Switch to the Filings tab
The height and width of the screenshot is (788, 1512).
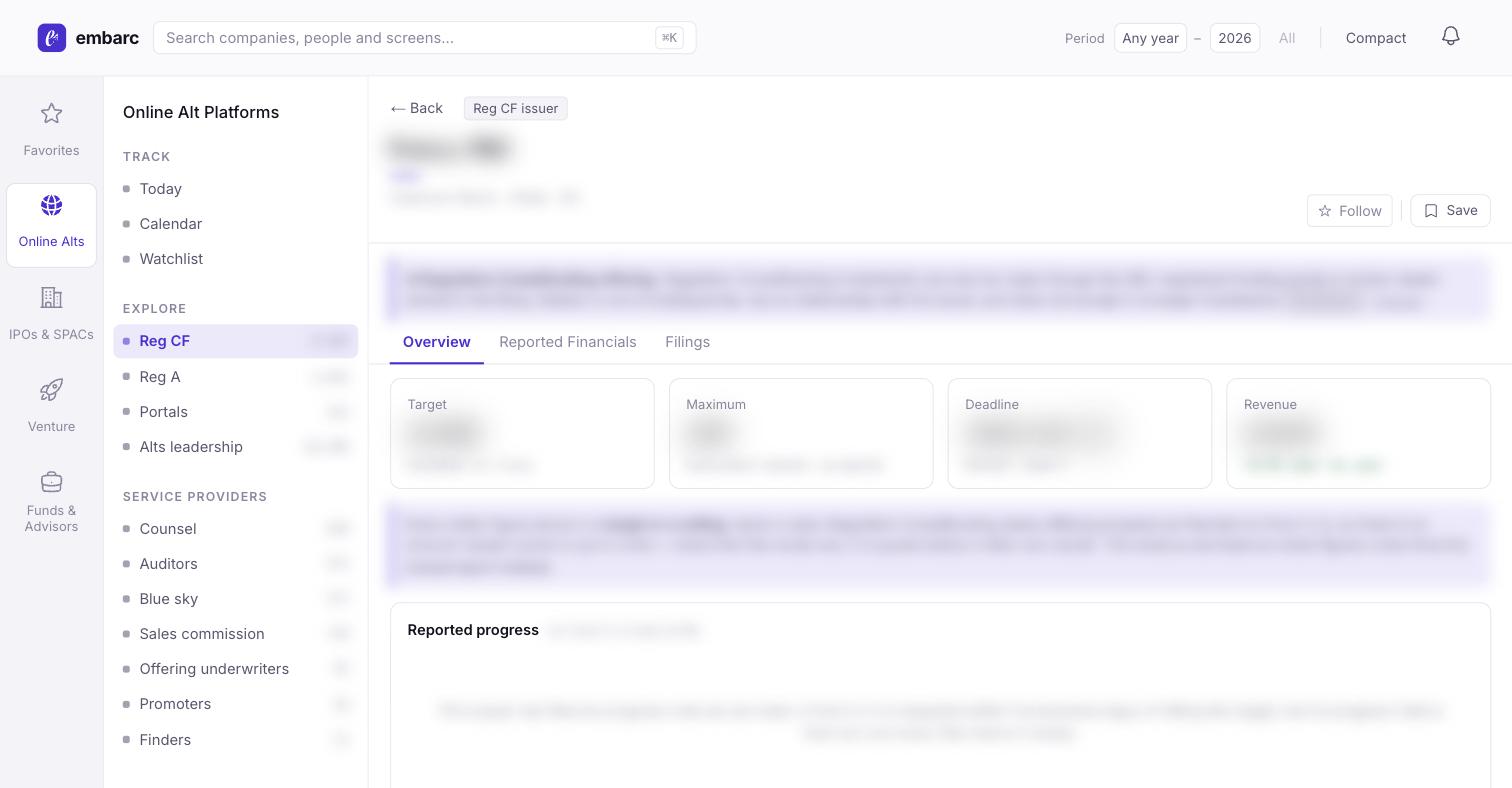pos(687,342)
